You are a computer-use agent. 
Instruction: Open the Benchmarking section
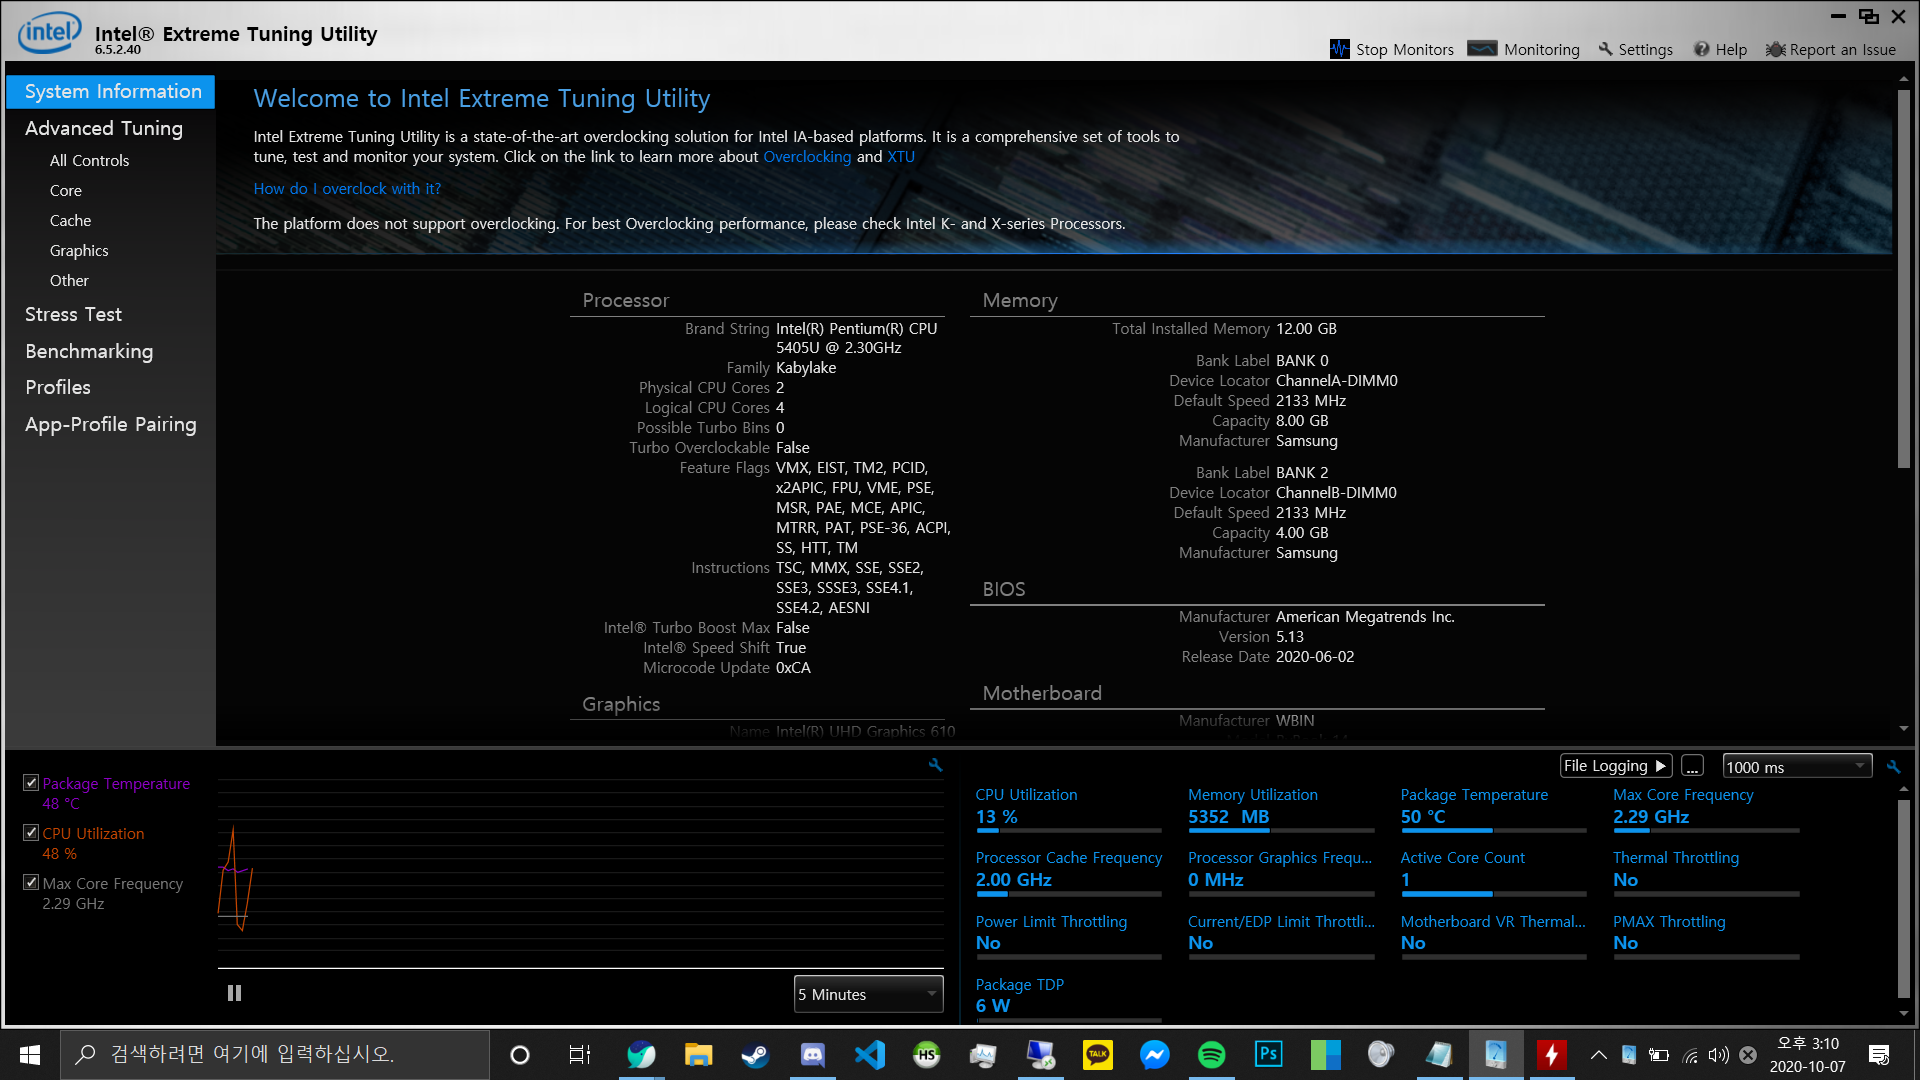tap(89, 351)
